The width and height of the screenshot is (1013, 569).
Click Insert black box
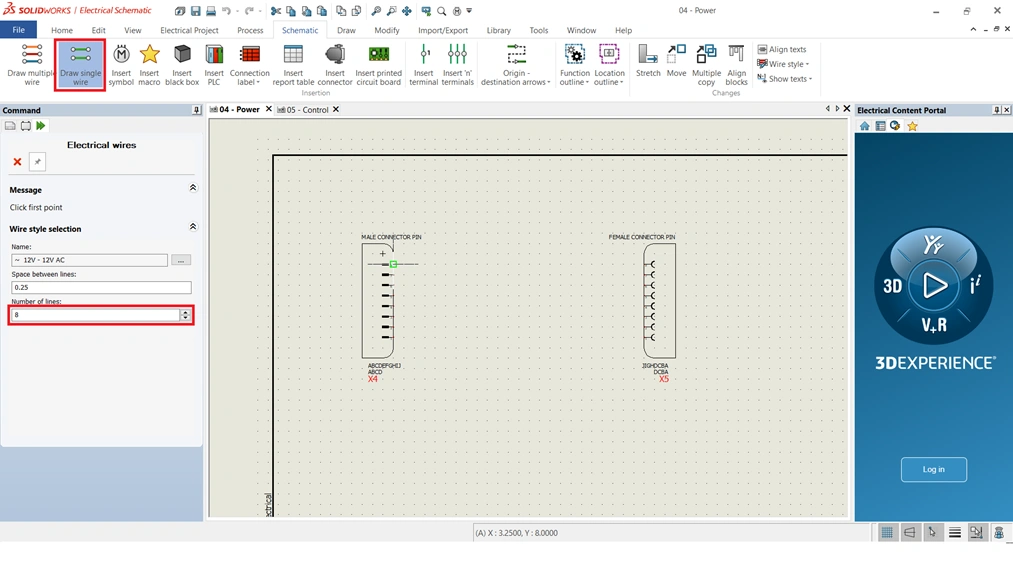click(x=182, y=65)
